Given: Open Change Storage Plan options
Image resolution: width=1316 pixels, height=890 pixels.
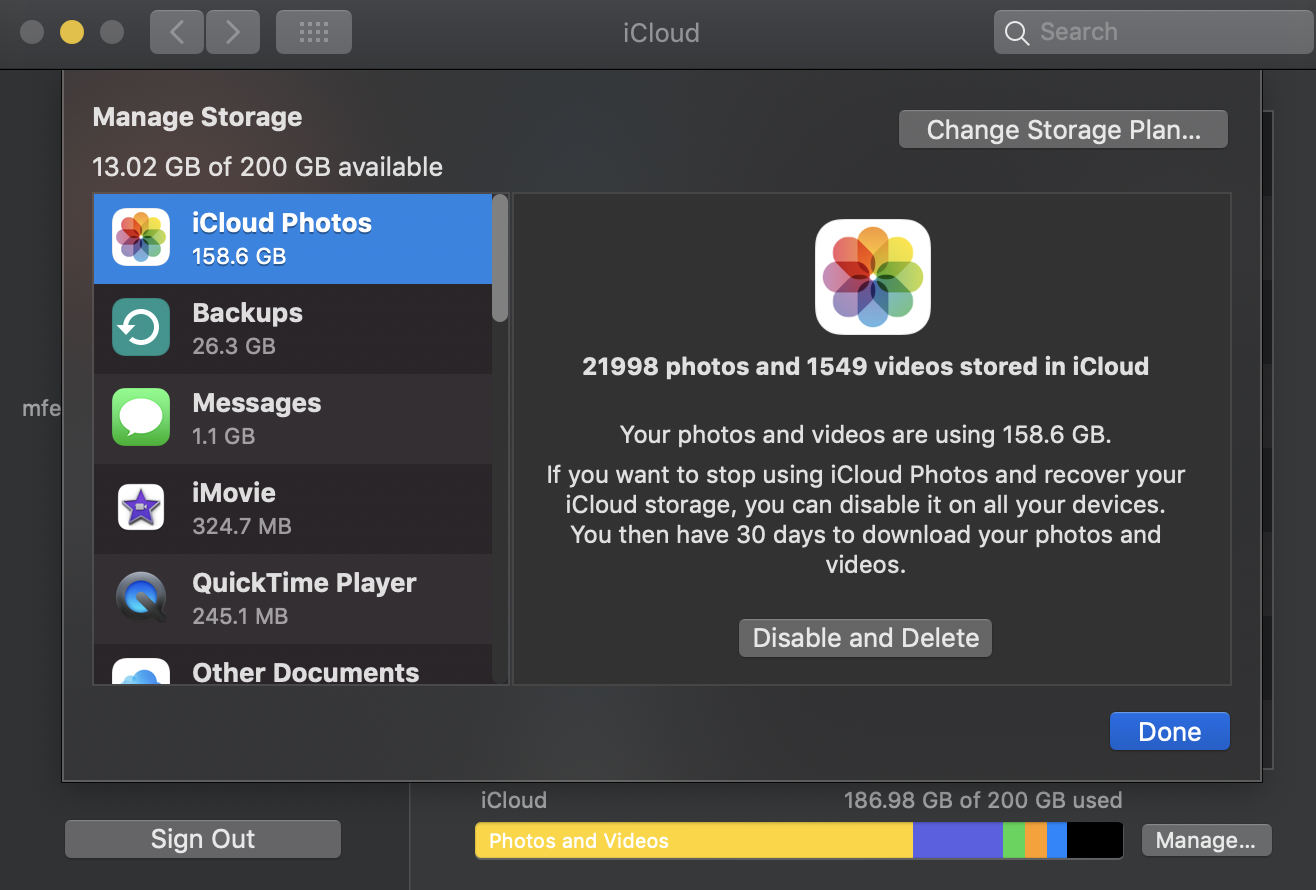Looking at the screenshot, I should point(1063,130).
